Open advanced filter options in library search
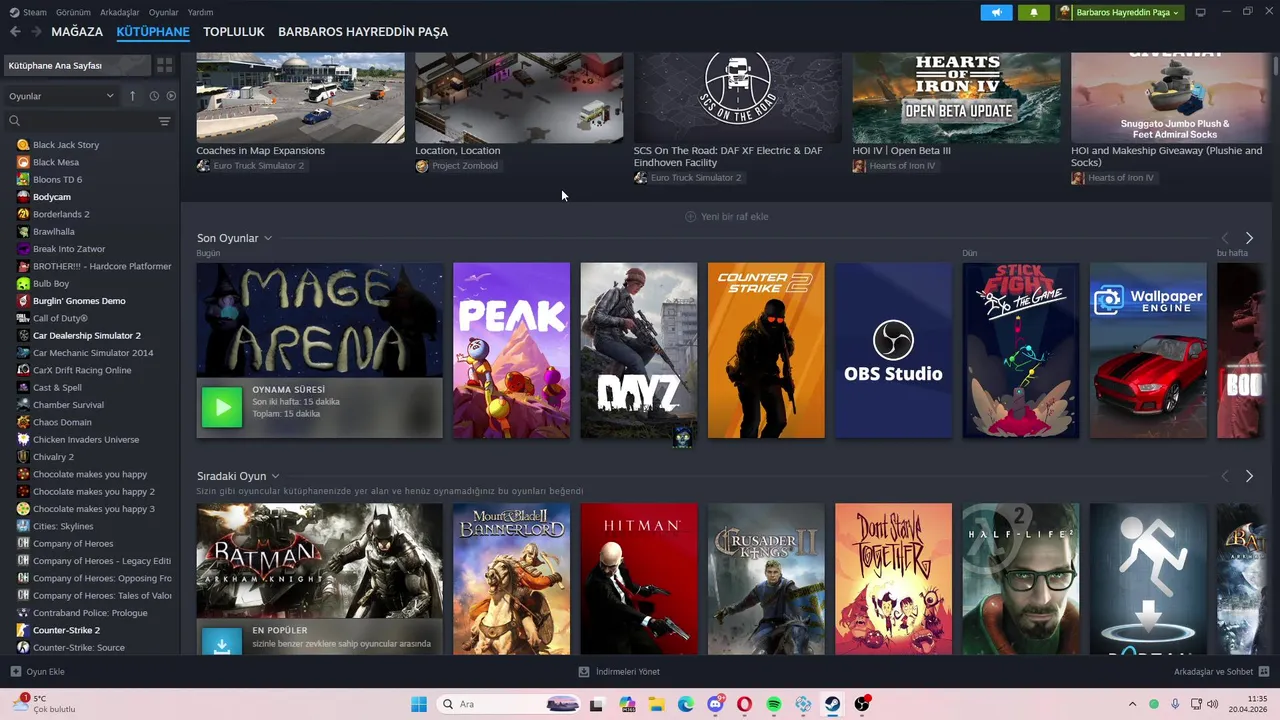The height and width of the screenshot is (720, 1280). click(x=164, y=121)
